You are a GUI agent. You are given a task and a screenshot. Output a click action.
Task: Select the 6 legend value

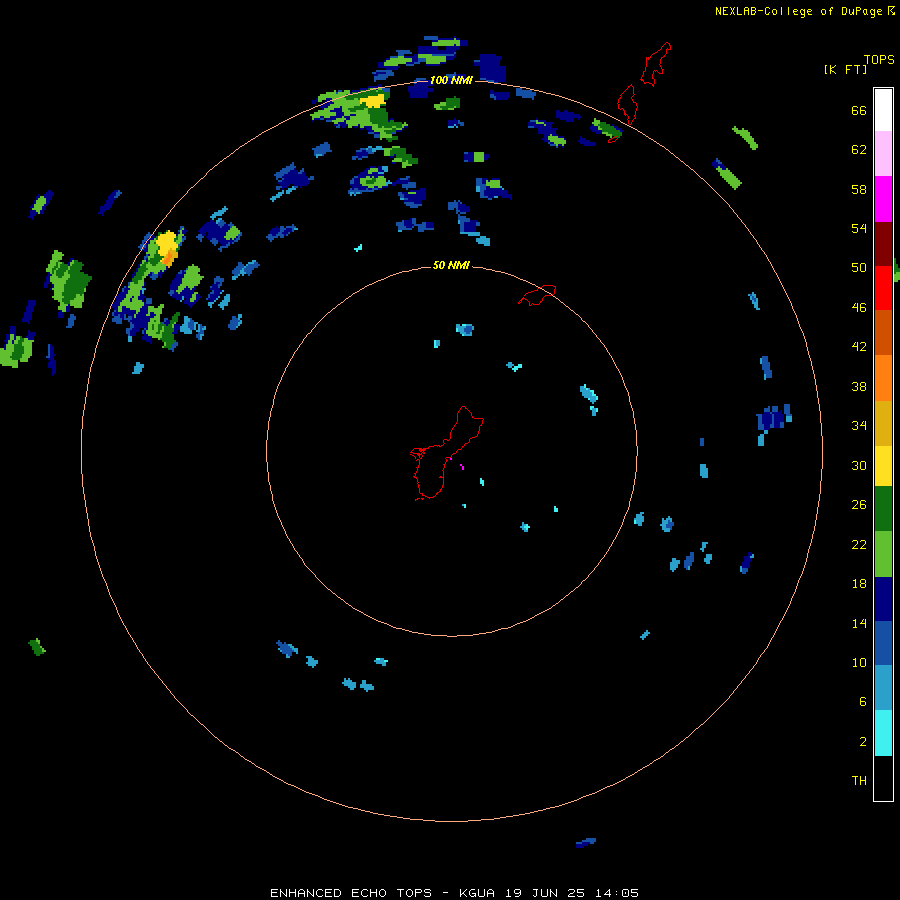(x=863, y=702)
